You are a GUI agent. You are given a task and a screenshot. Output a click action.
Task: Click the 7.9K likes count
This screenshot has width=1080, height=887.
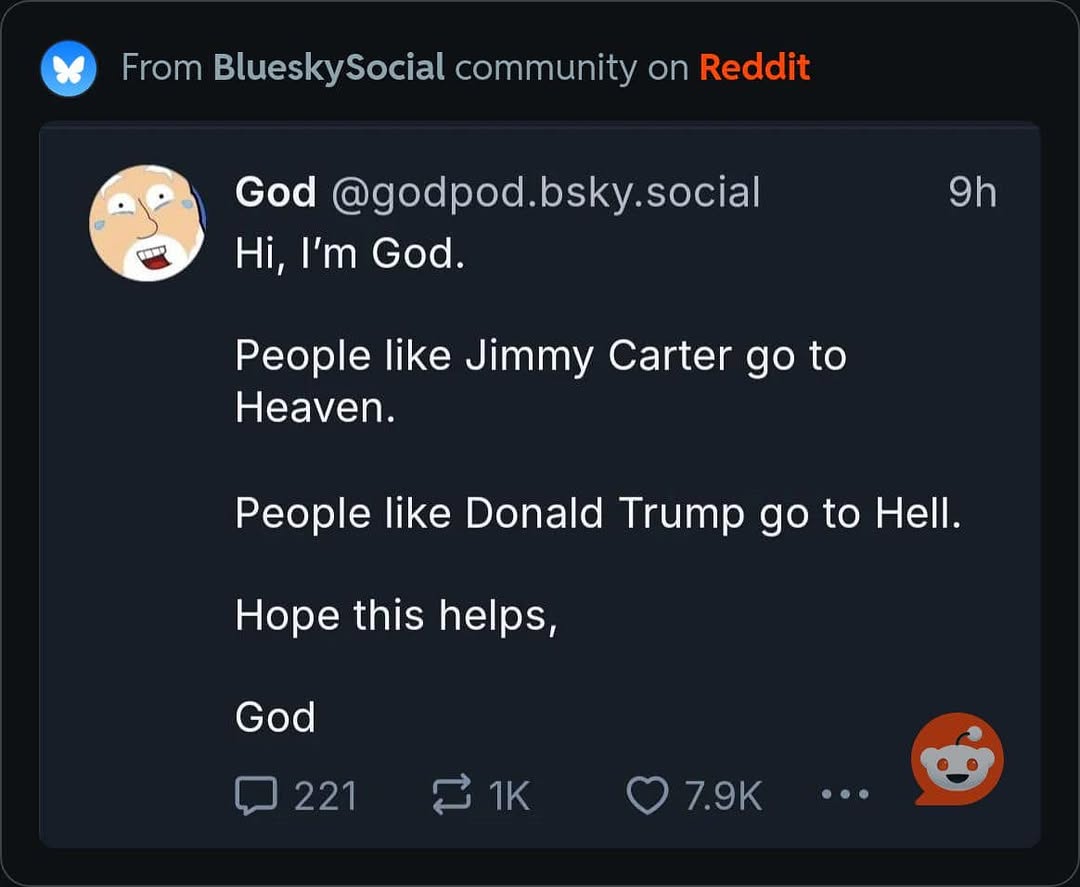pos(723,796)
